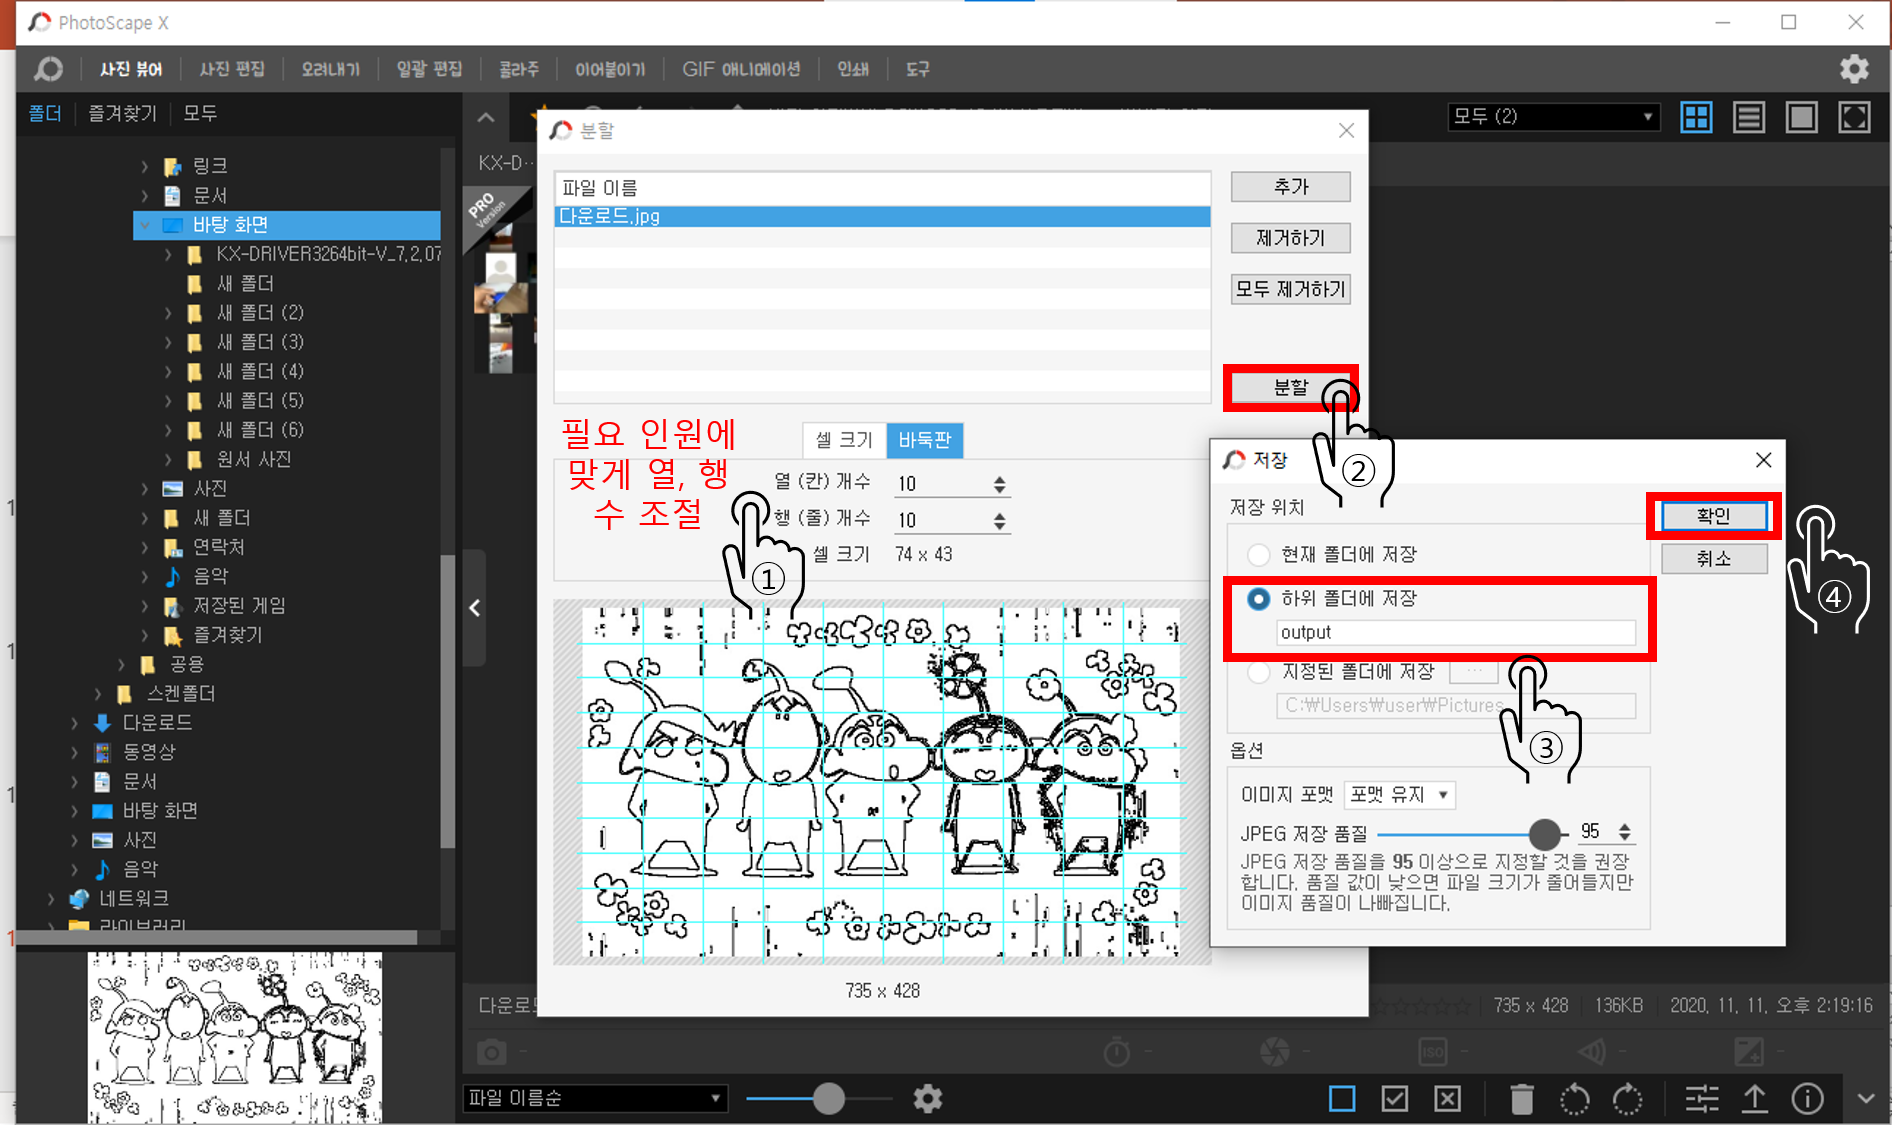Open 즐겨찾기 panel tab

(122, 113)
